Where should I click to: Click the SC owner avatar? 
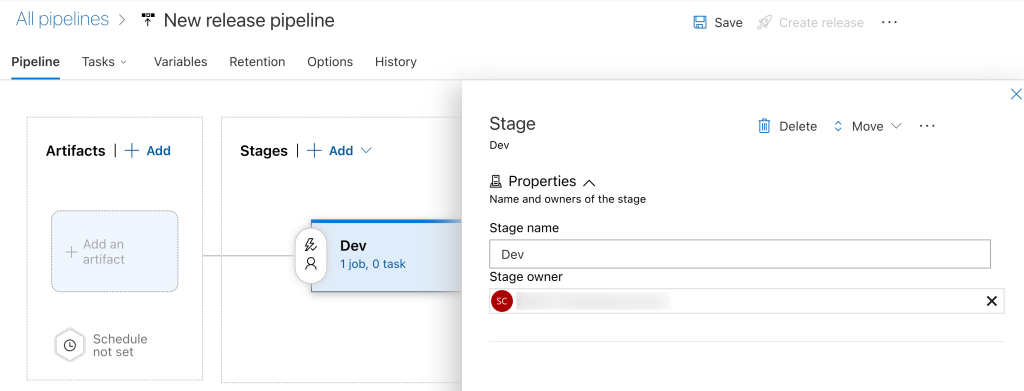click(x=502, y=301)
